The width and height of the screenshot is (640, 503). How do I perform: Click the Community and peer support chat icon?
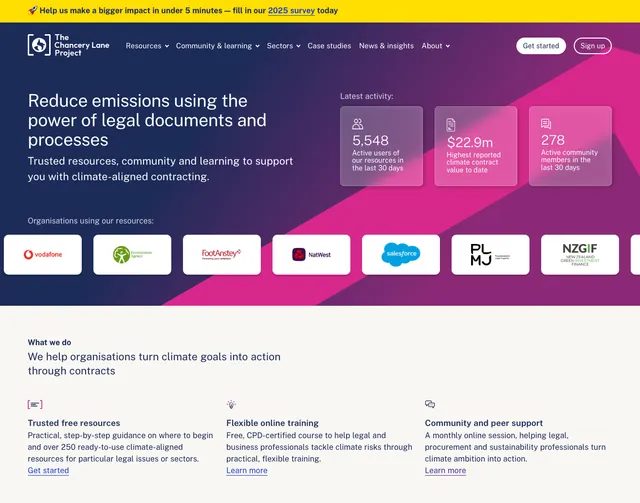(x=430, y=405)
